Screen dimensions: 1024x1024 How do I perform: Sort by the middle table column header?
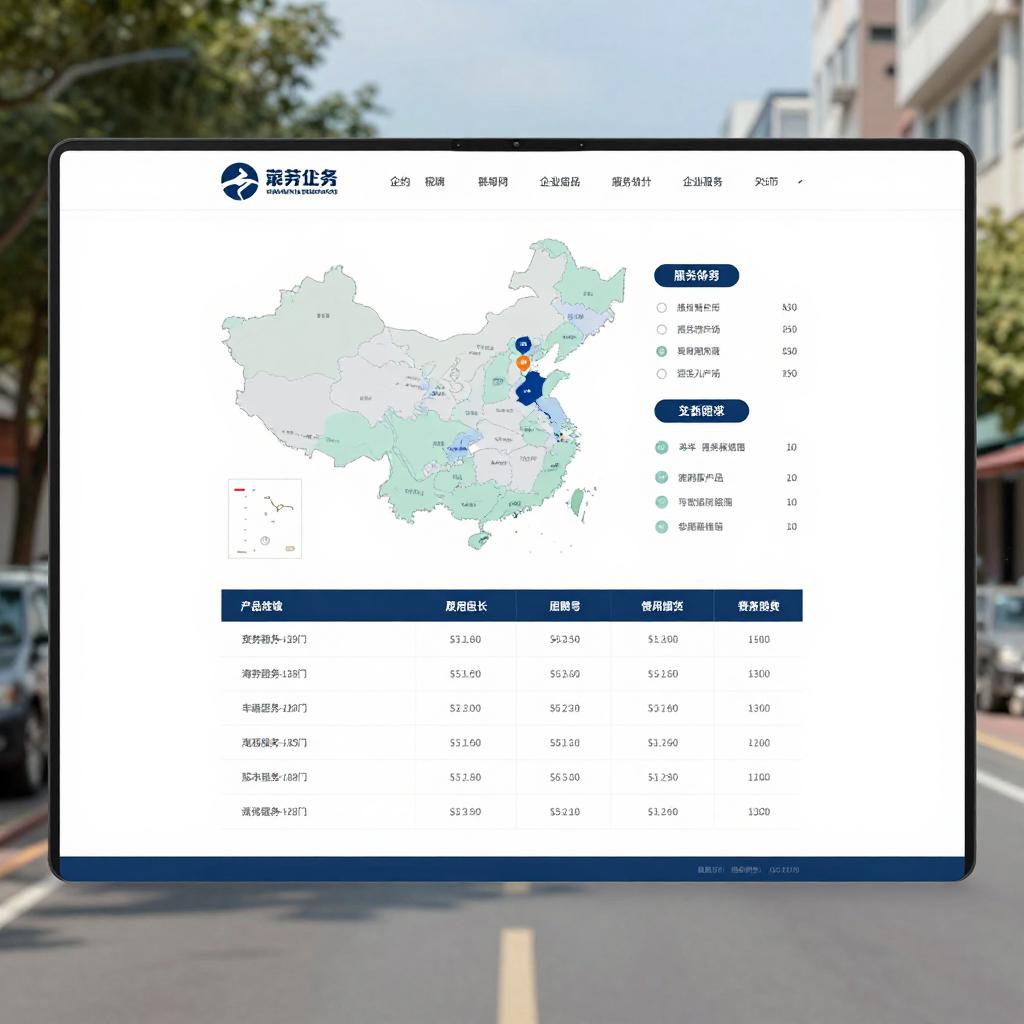coord(564,606)
